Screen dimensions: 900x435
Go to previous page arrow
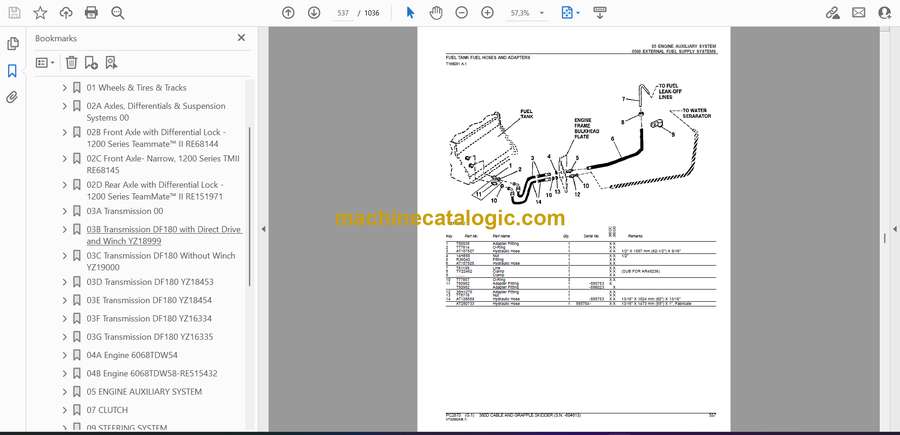click(x=288, y=13)
